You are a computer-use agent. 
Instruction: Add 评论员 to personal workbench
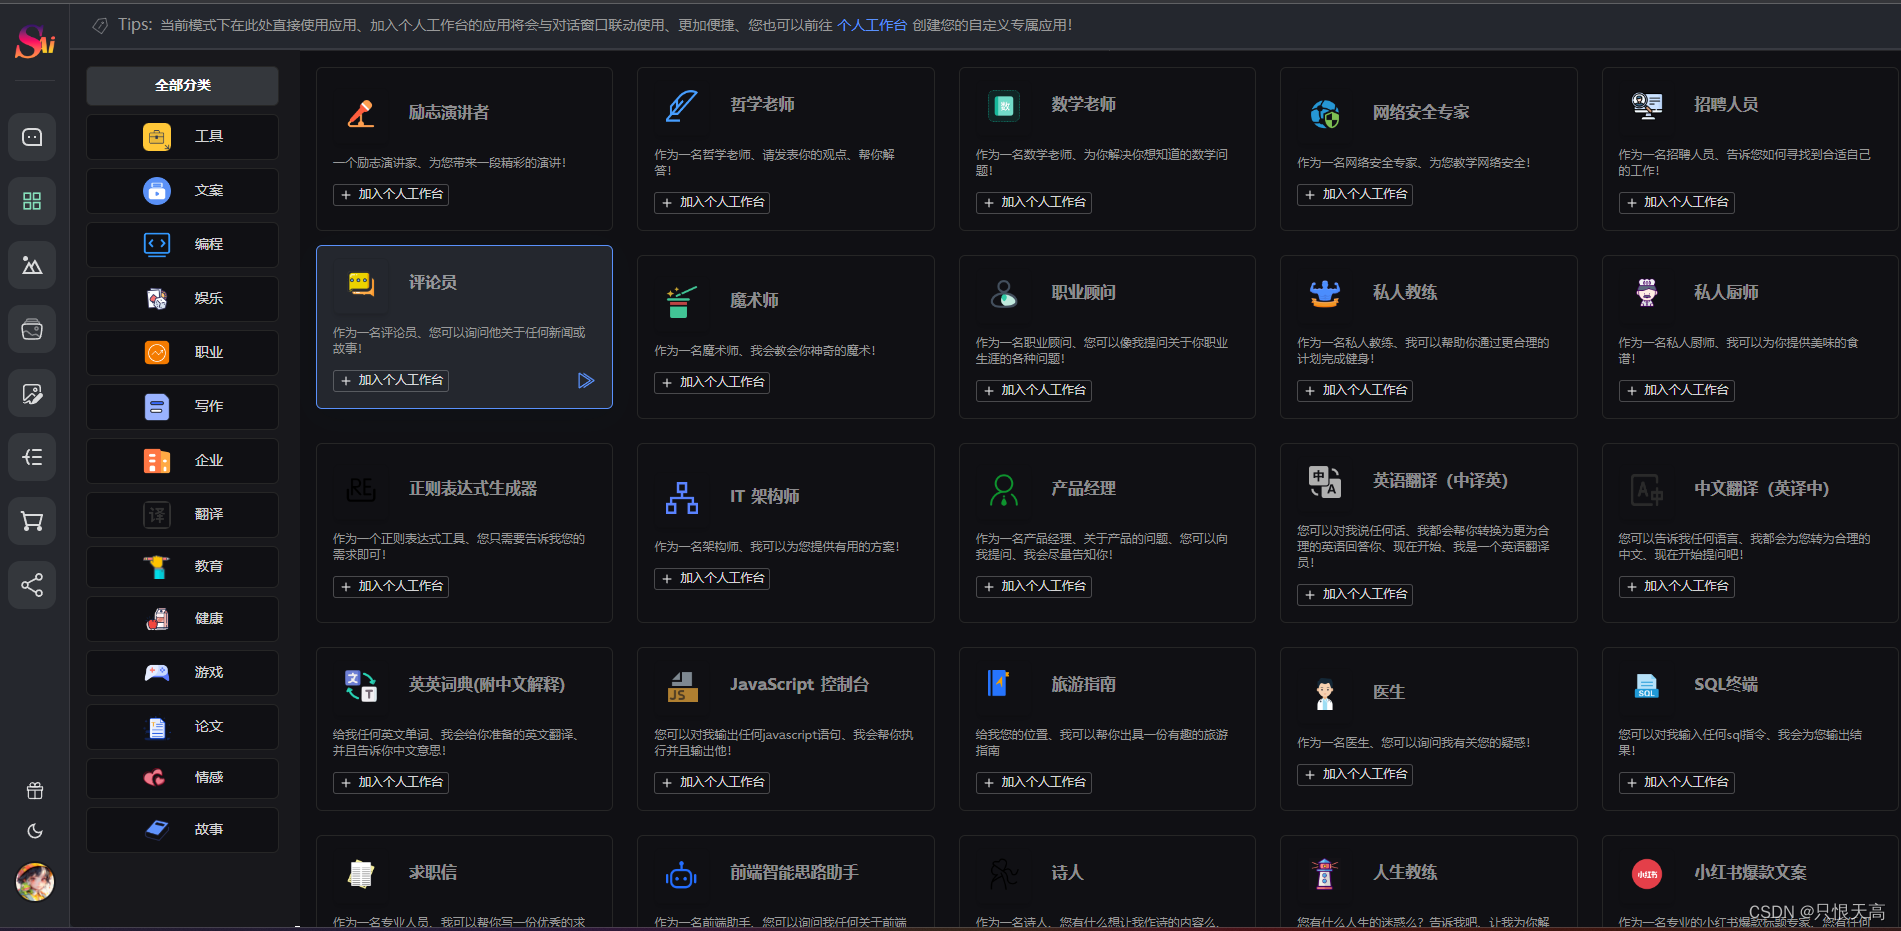391,381
